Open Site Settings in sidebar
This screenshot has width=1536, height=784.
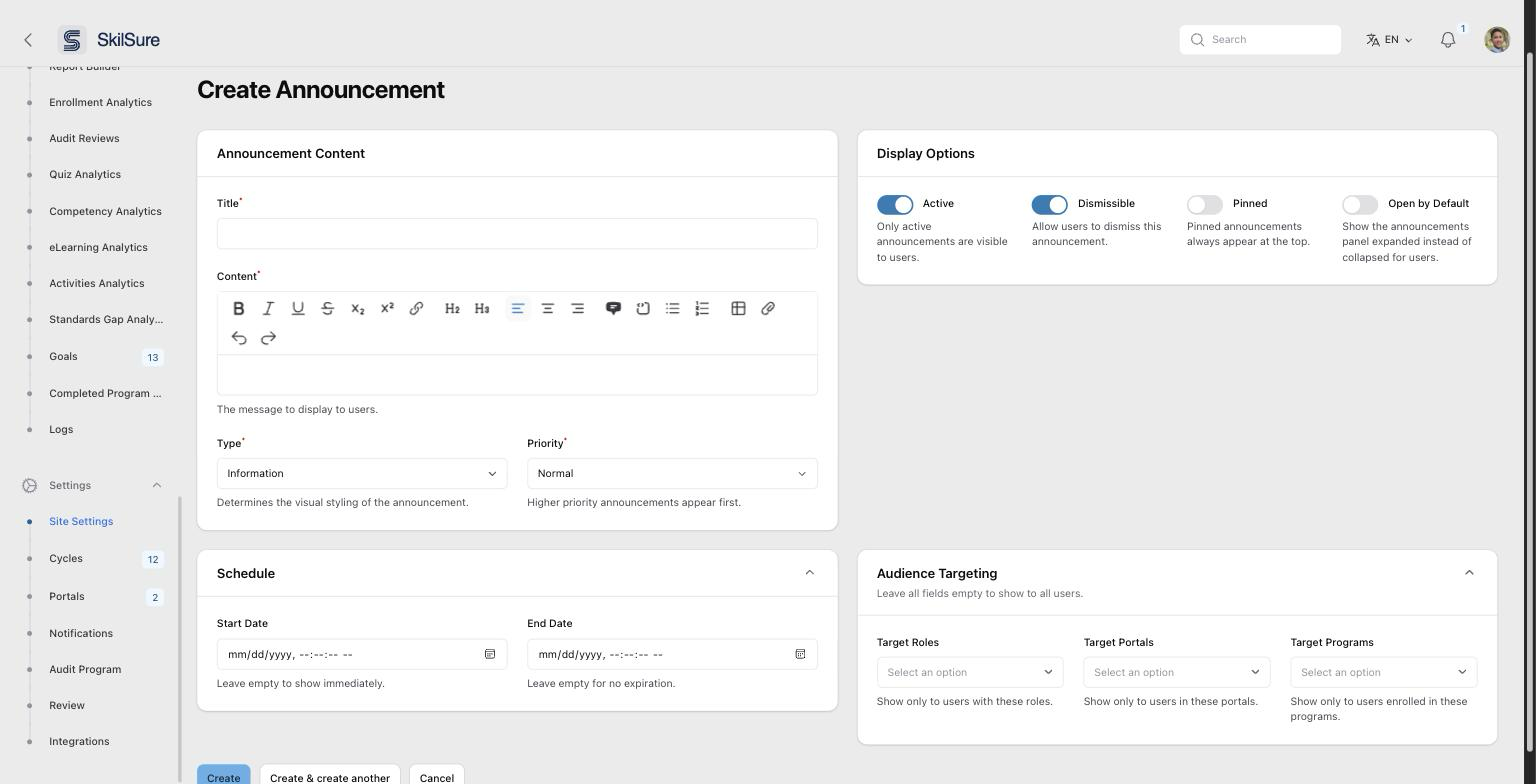pyautogui.click(x=81, y=522)
